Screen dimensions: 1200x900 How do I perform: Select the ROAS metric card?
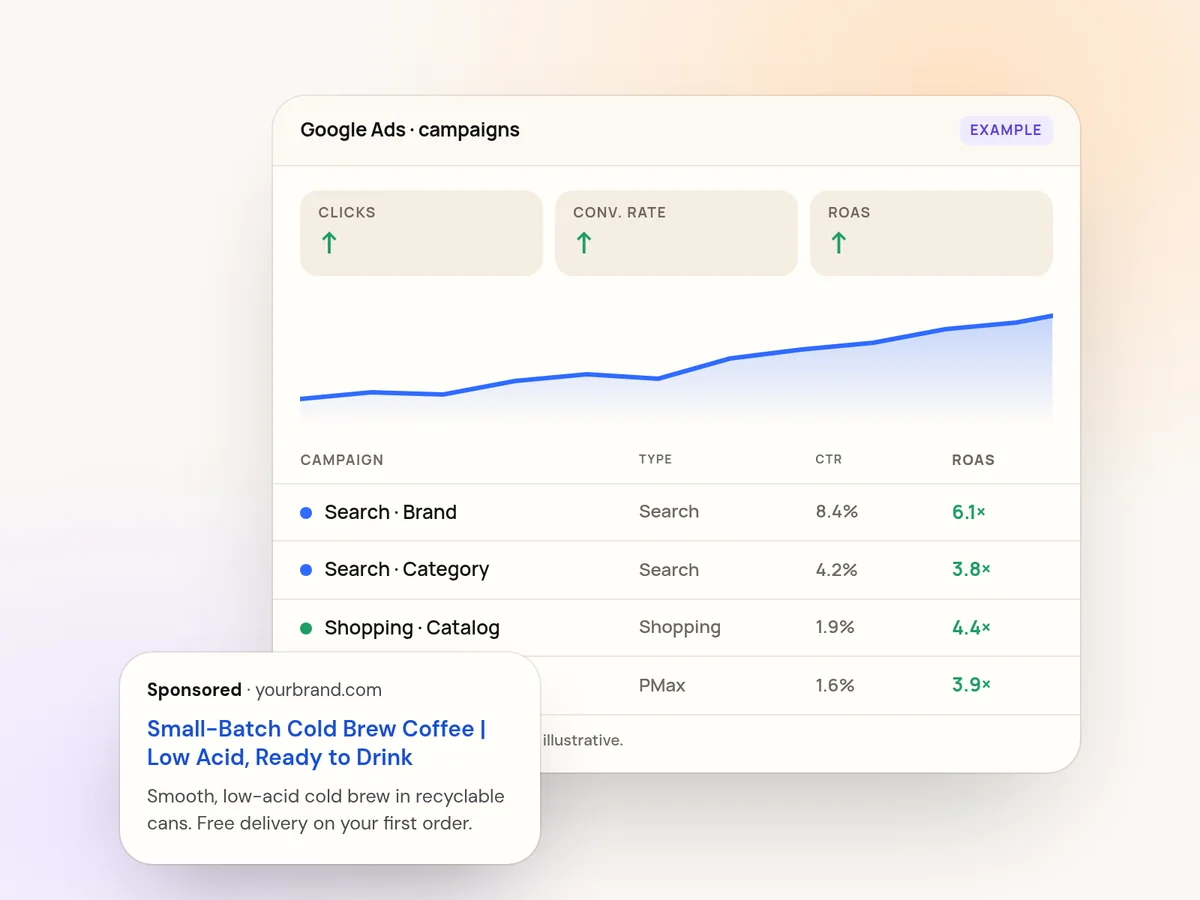click(931, 233)
